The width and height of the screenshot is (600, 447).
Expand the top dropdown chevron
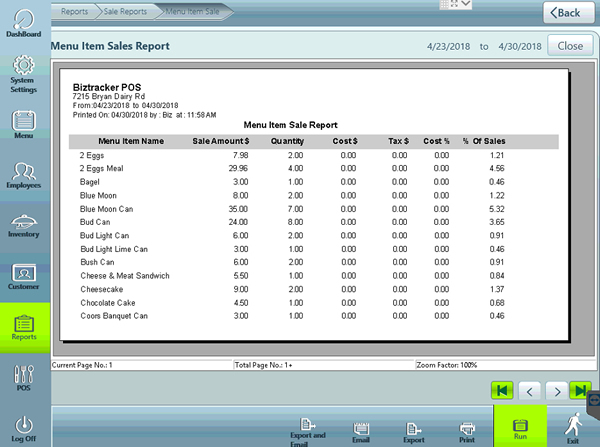point(466,4)
